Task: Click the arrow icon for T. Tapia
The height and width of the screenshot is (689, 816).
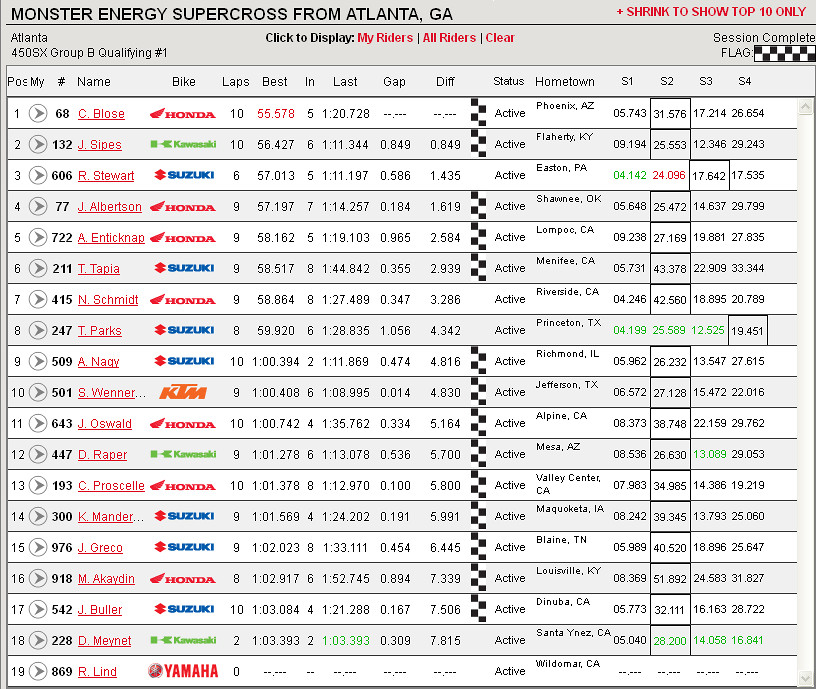Action: (37, 269)
